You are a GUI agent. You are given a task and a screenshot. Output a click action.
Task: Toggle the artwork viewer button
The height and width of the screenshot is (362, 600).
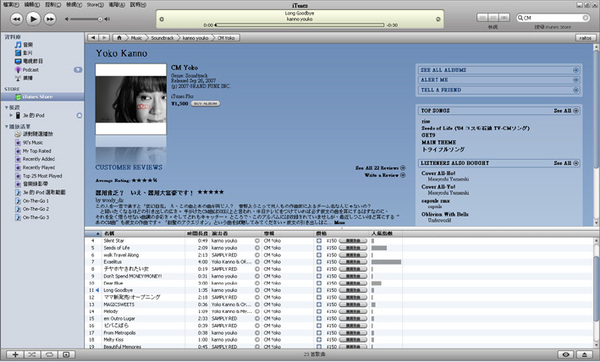click(x=66, y=354)
